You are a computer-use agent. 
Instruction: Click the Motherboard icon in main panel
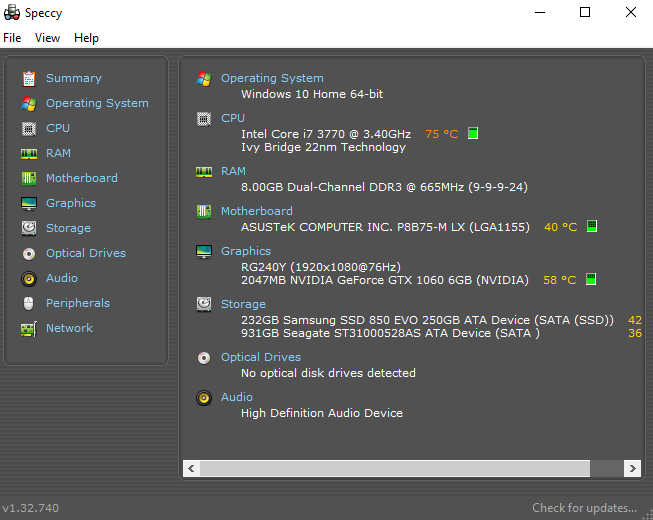pyautogui.click(x=204, y=212)
